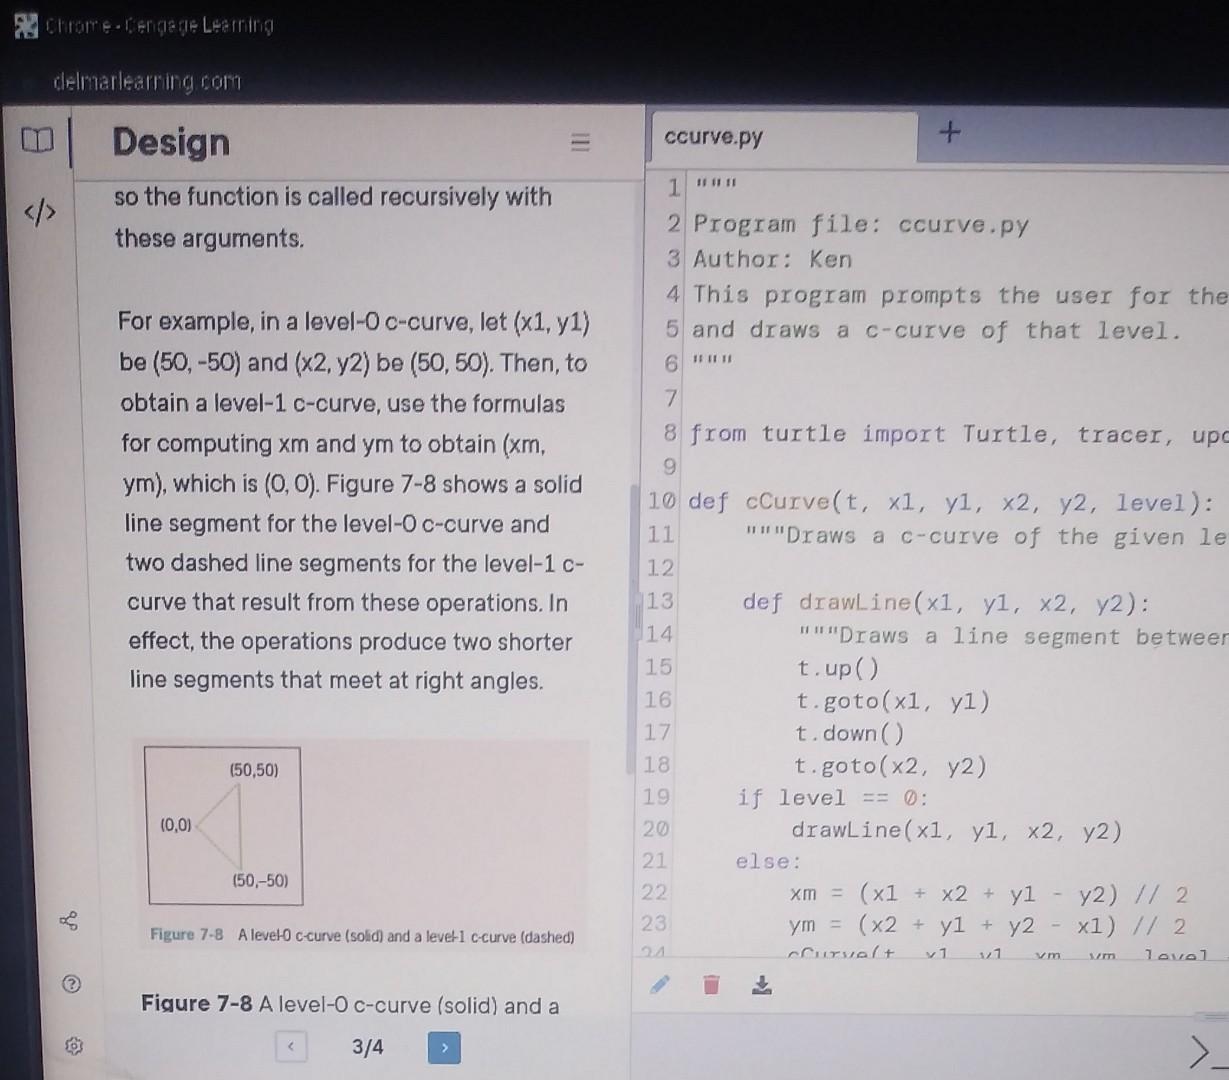This screenshot has width=1229, height=1080.
Task: Click the trash icon to delete ccurve.py
Action: tap(711, 985)
